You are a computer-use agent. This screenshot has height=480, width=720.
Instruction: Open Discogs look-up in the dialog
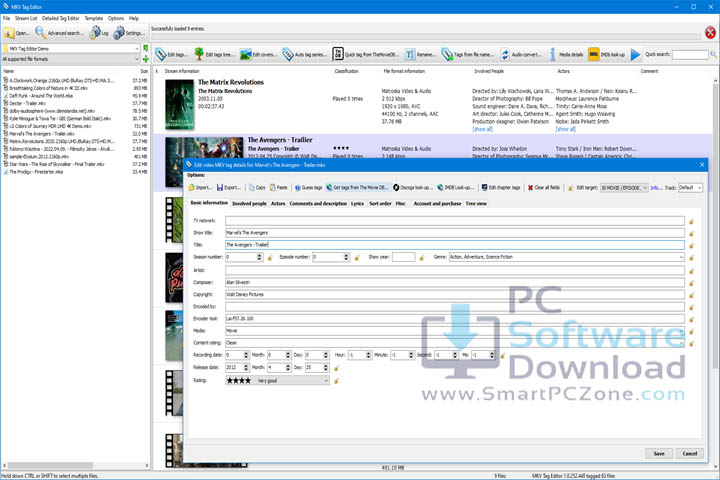point(413,187)
